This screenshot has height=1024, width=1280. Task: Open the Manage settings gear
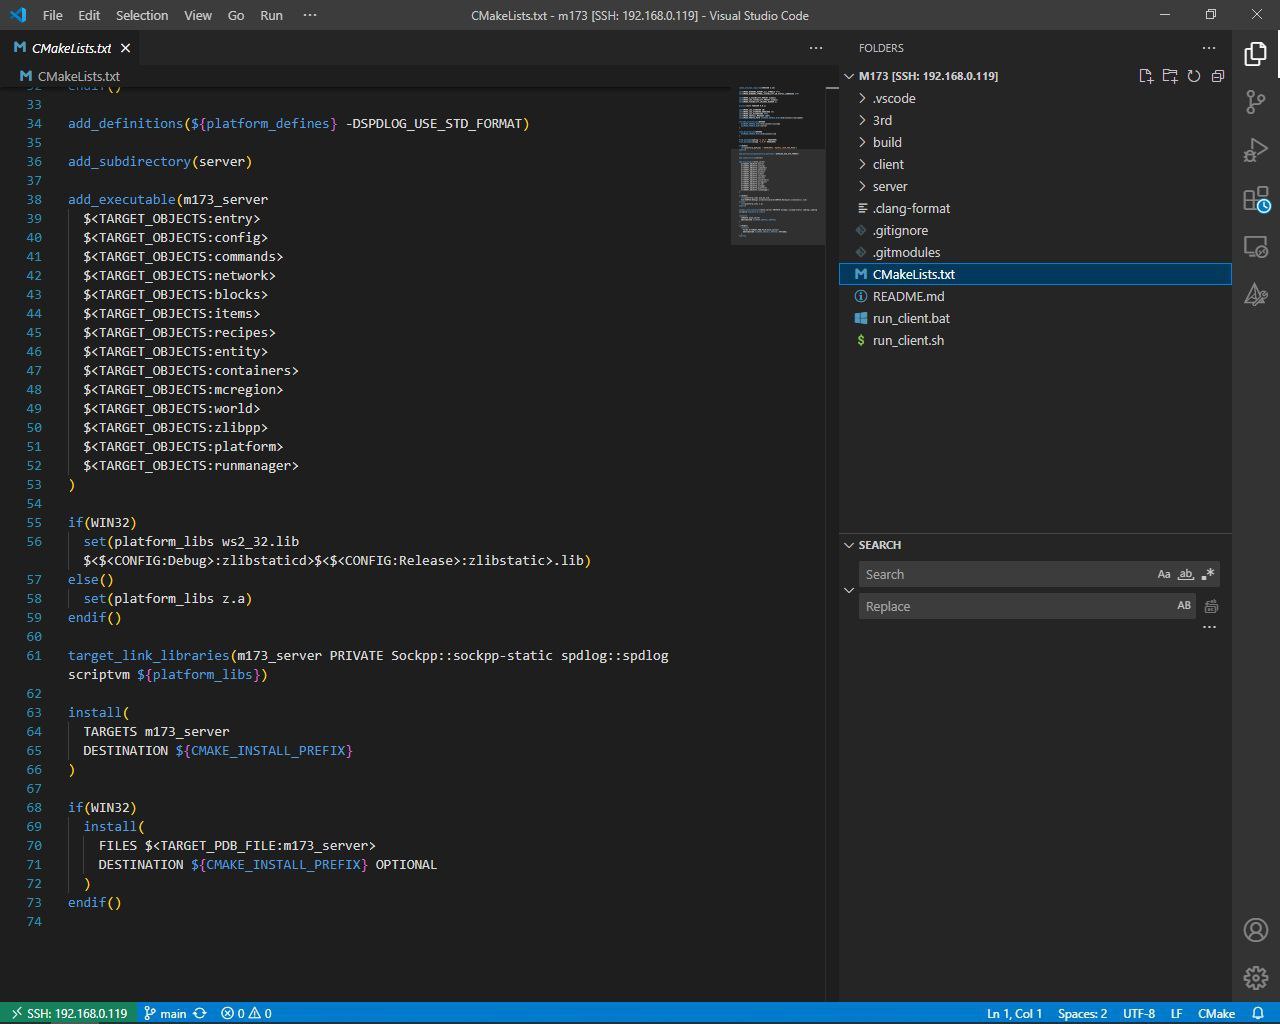coord(1255,977)
